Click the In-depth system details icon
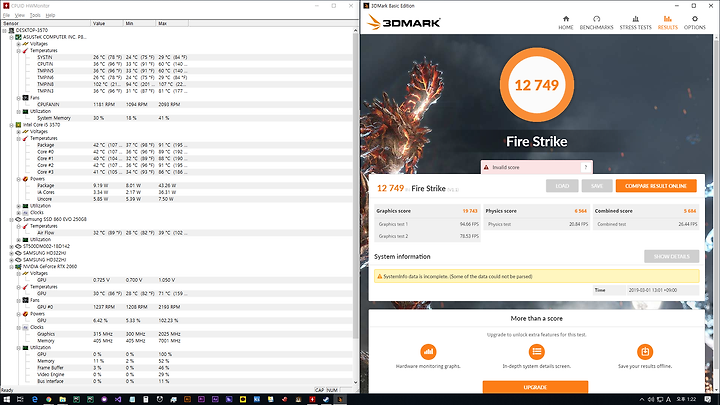720x405 pixels. tap(536, 352)
